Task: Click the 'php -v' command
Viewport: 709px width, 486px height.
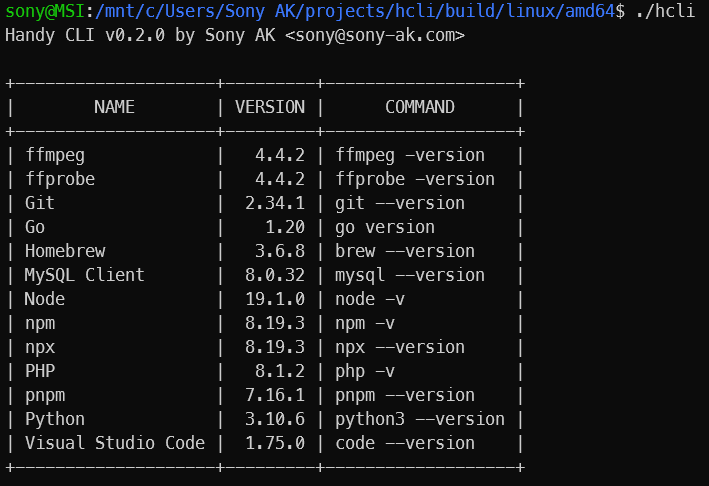Action: point(365,372)
